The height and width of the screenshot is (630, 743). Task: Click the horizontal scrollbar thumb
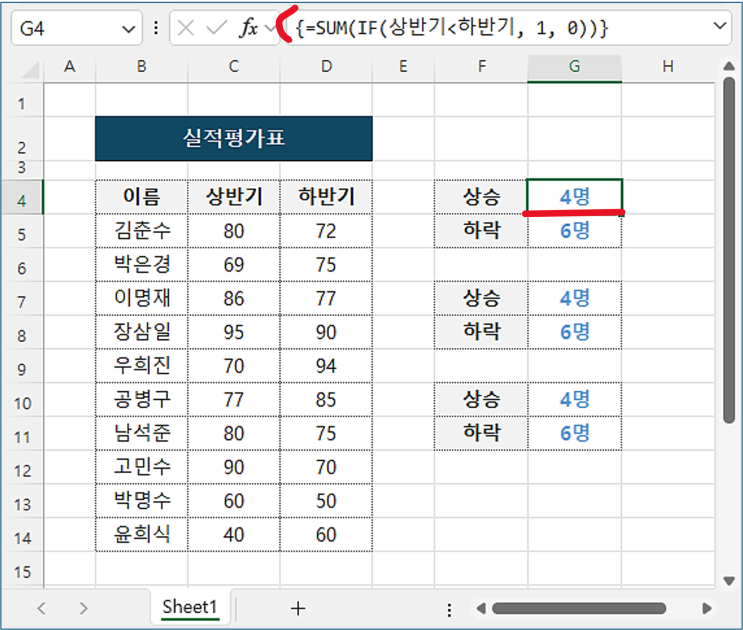tap(579, 608)
